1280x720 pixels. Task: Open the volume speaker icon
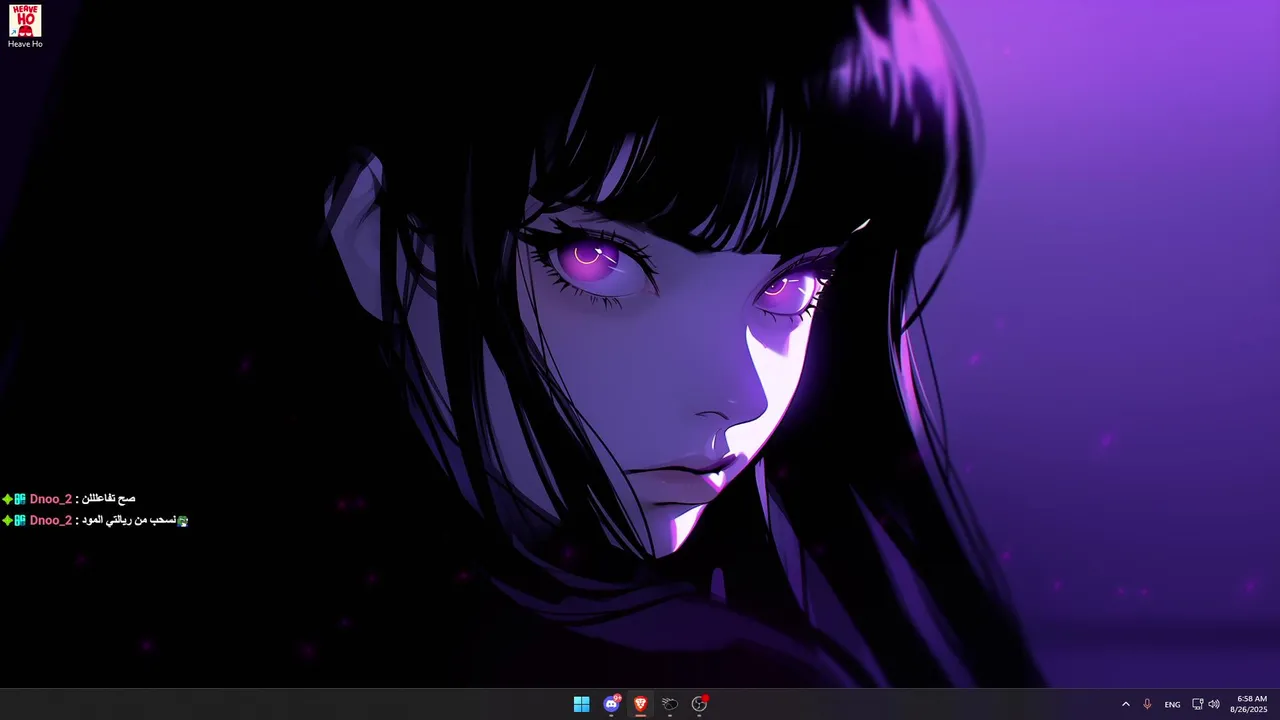1214,704
